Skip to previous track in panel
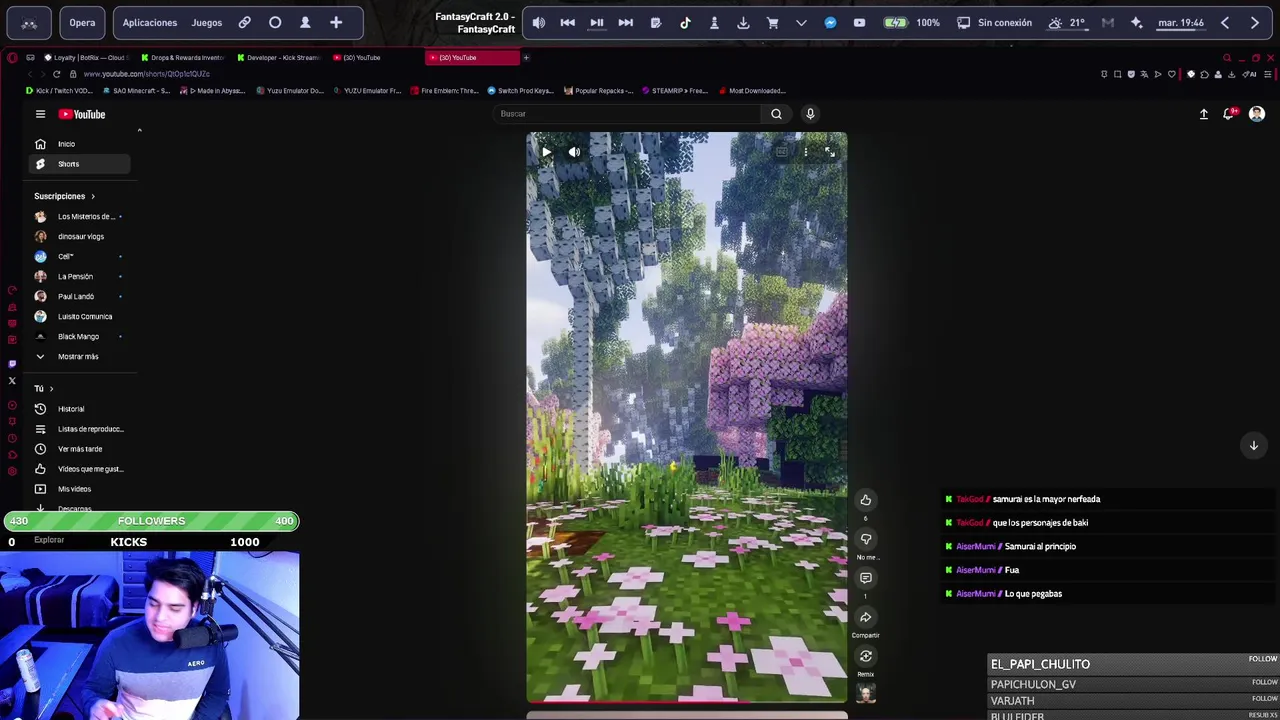The width and height of the screenshot is (1280, 720). pyautogui.click(x=567, y=22)
